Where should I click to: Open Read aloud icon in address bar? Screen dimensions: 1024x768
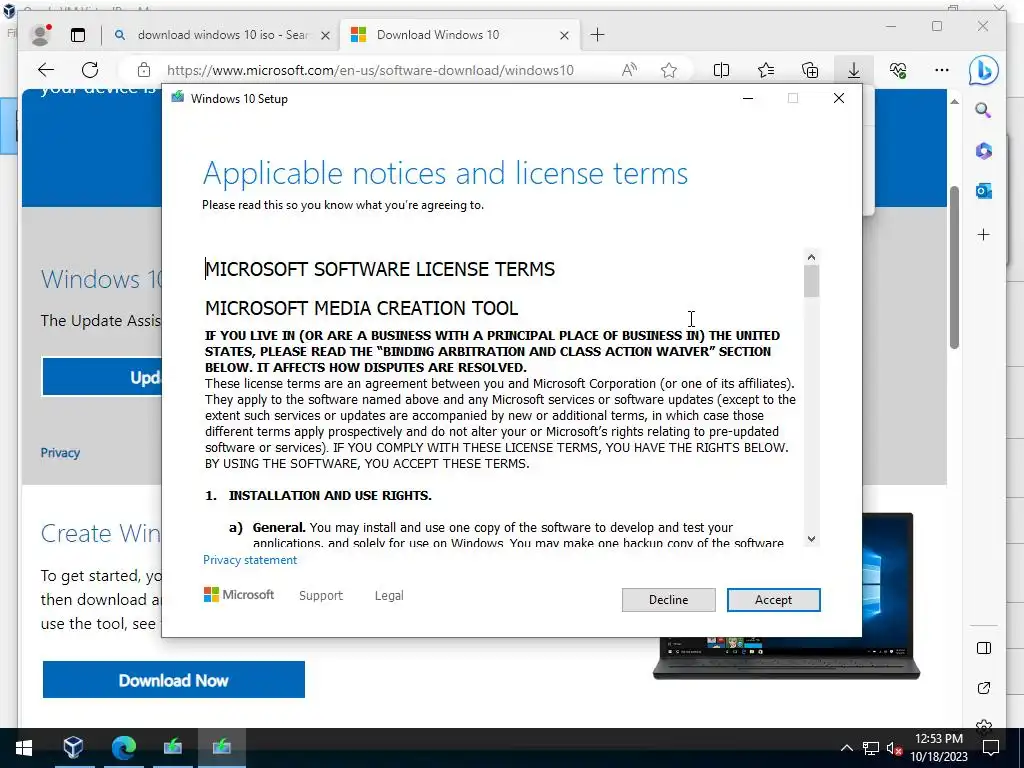(x=629, y=70)
